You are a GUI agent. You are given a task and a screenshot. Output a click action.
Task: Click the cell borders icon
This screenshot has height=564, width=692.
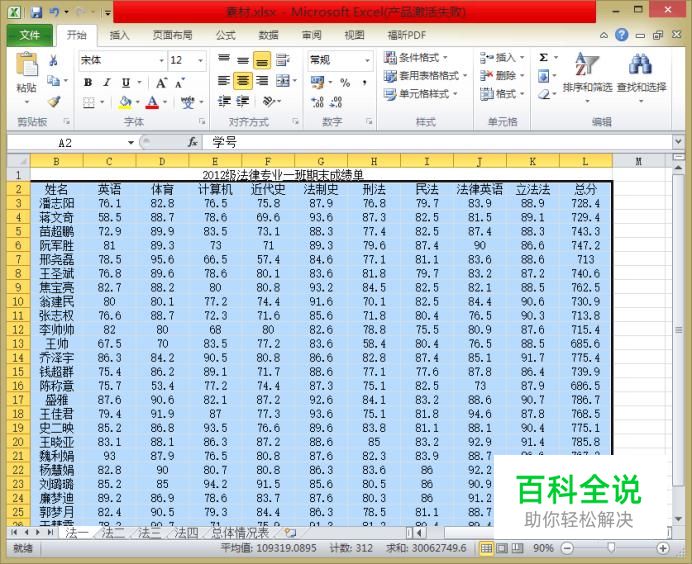pos(89,102)
